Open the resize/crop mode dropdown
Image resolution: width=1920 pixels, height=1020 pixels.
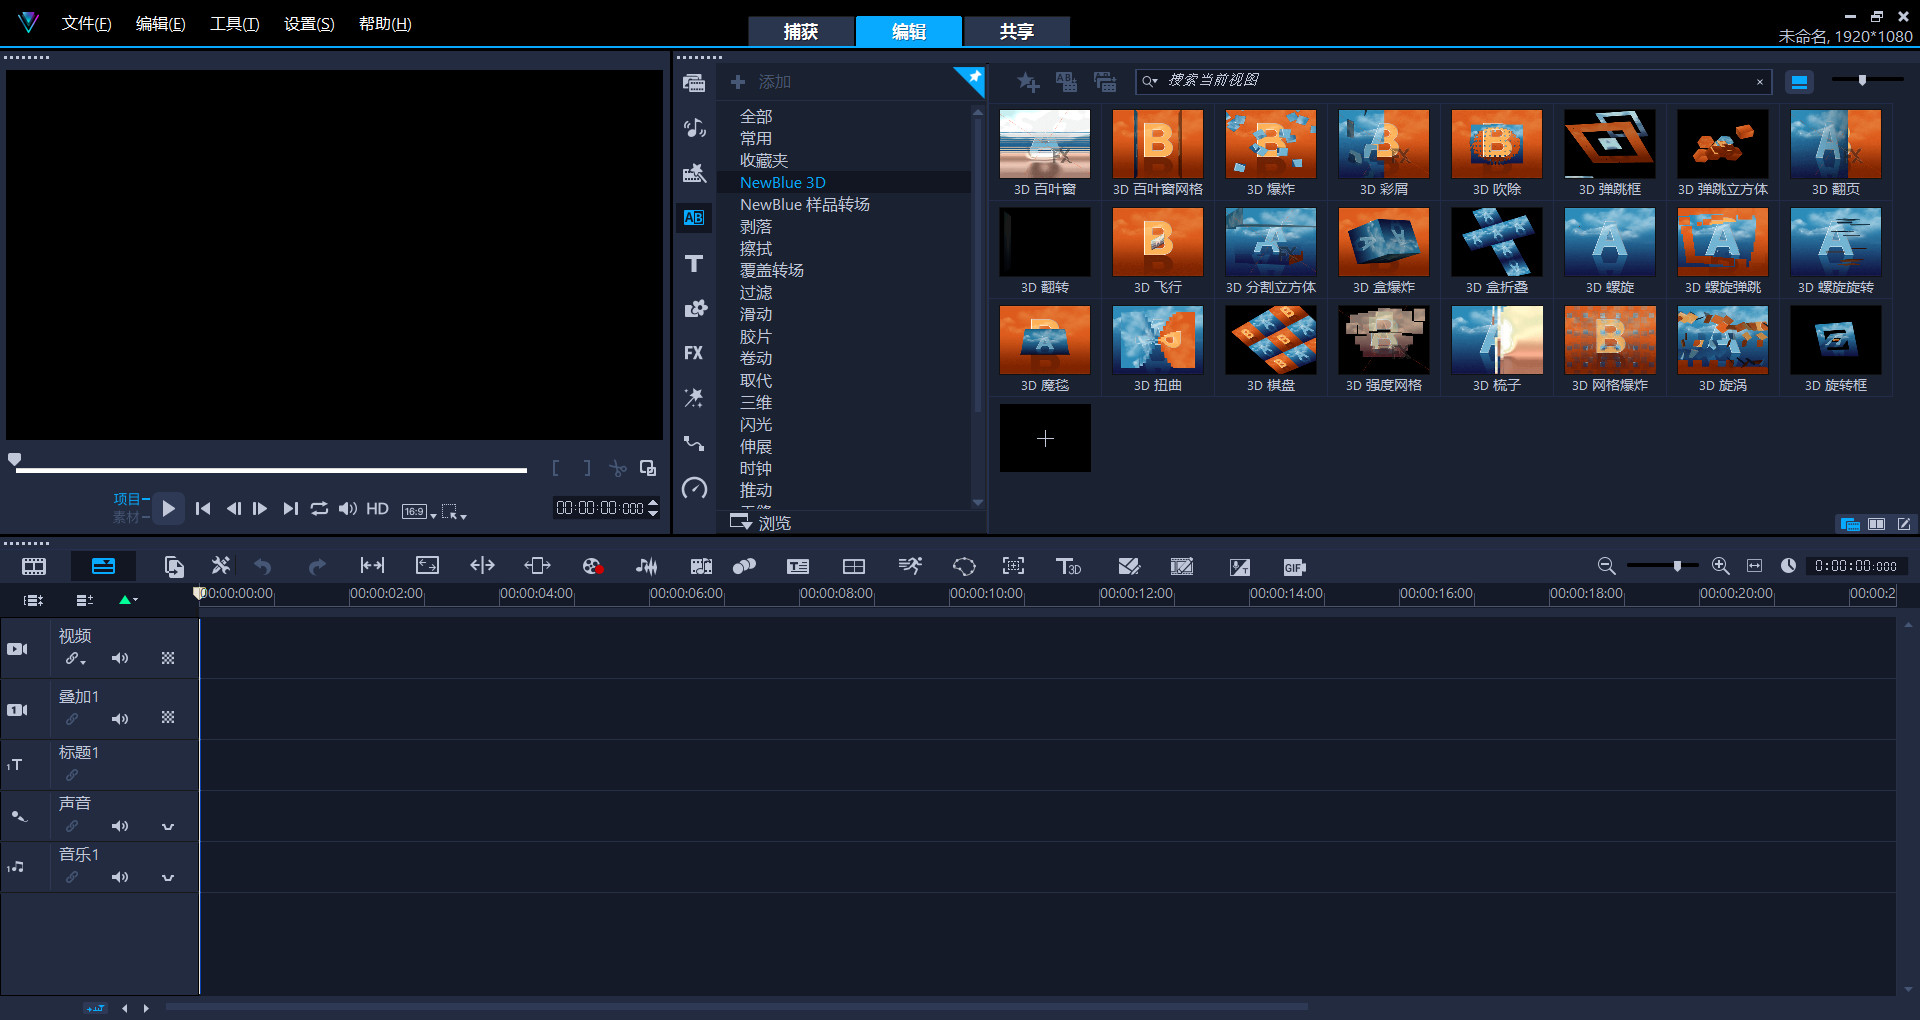coord(454,511)
